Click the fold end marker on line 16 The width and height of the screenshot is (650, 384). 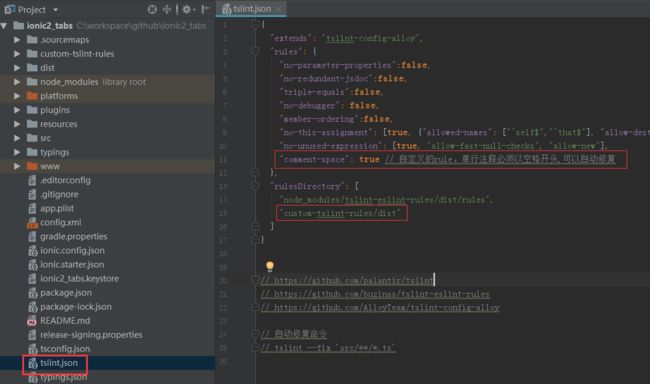point(255,226)
